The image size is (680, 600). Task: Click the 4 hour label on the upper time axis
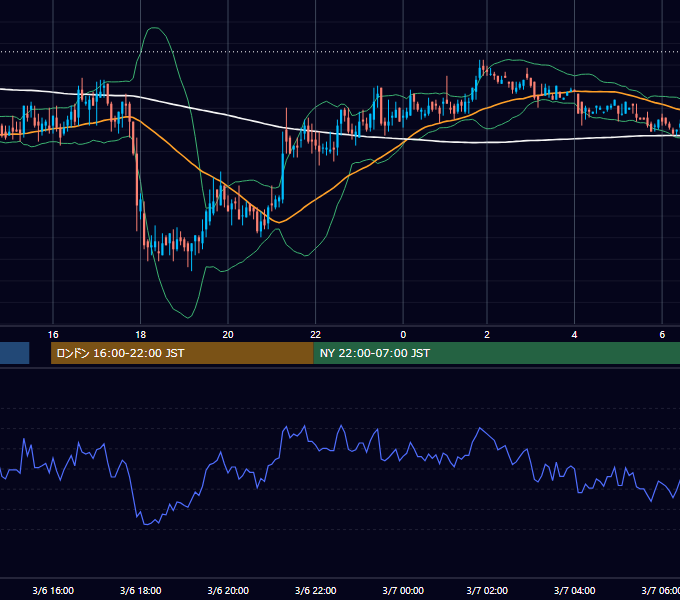click(x=574, y=335)
